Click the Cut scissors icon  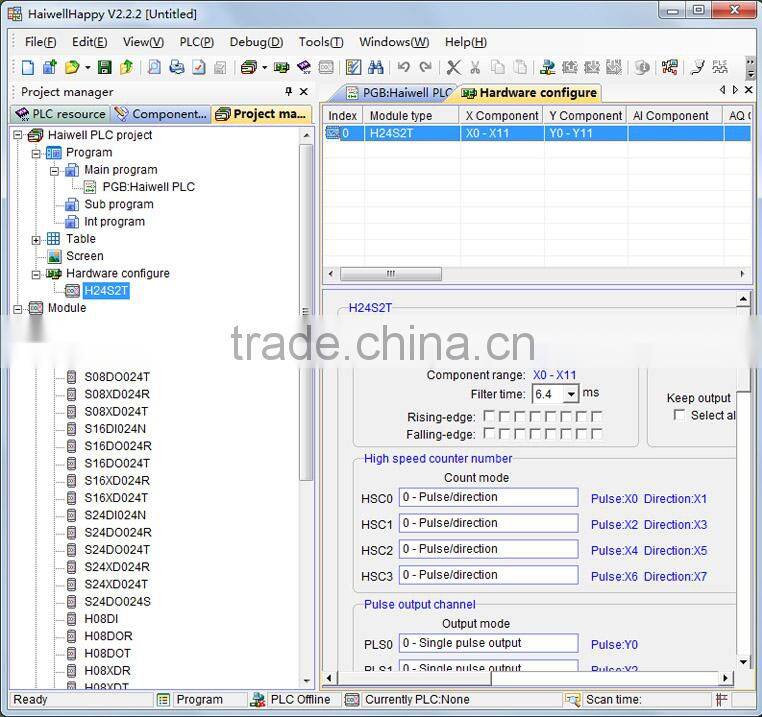475,68
